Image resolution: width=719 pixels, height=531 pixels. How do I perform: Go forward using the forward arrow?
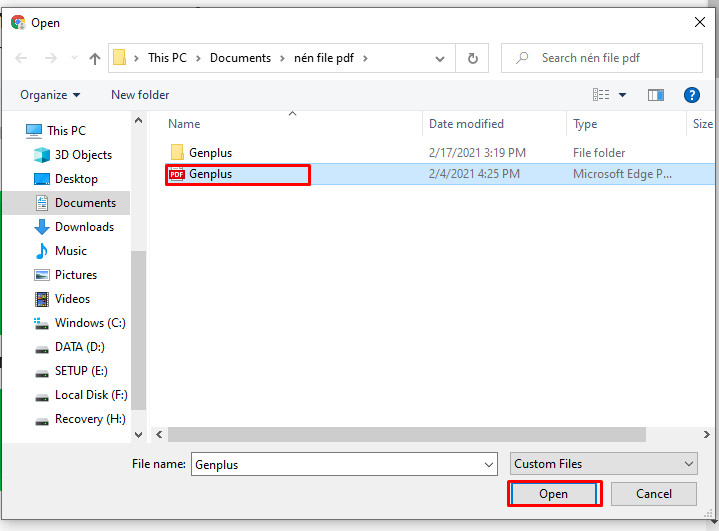(51, 58)
